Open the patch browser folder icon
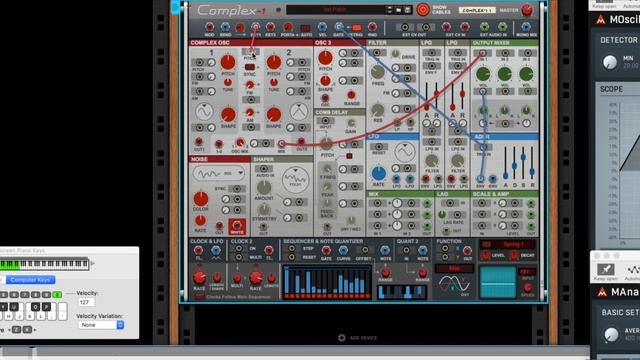Viewport: 640px width, 360px height. point(399,10)
